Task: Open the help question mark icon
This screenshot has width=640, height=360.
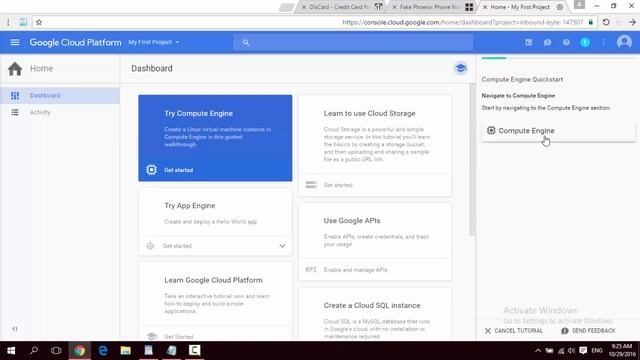Action: click(x=566, y=42)
